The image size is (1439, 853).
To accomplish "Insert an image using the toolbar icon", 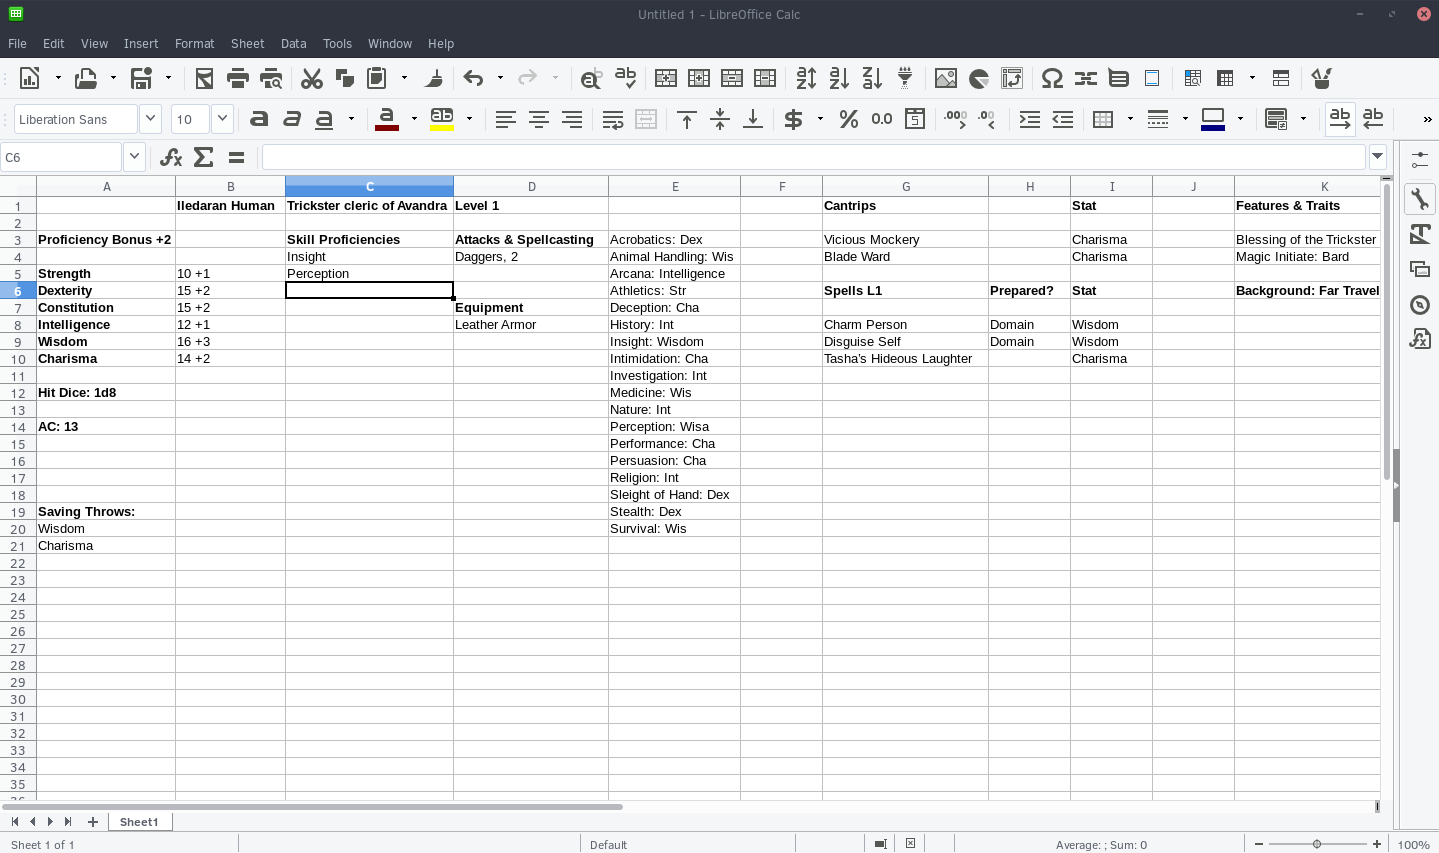I will point(946,78).
